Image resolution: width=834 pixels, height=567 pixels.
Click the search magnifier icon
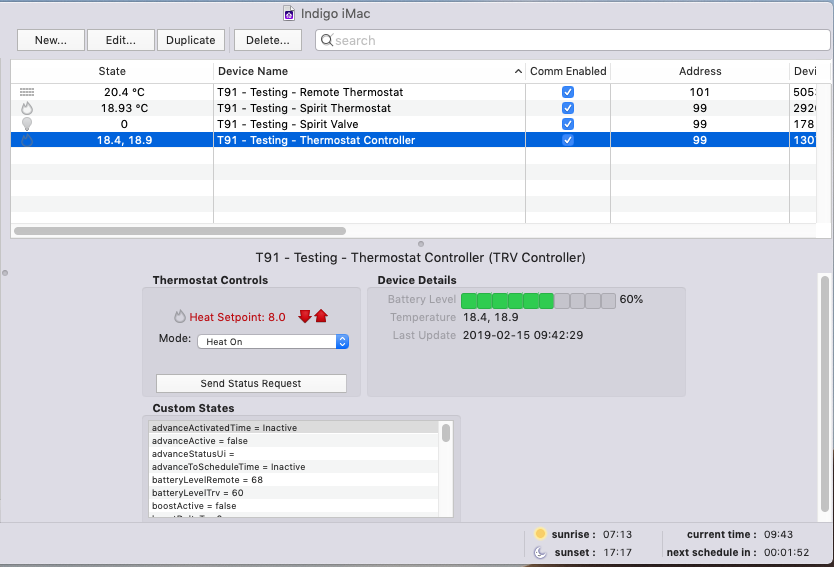(x=327, y=40)
